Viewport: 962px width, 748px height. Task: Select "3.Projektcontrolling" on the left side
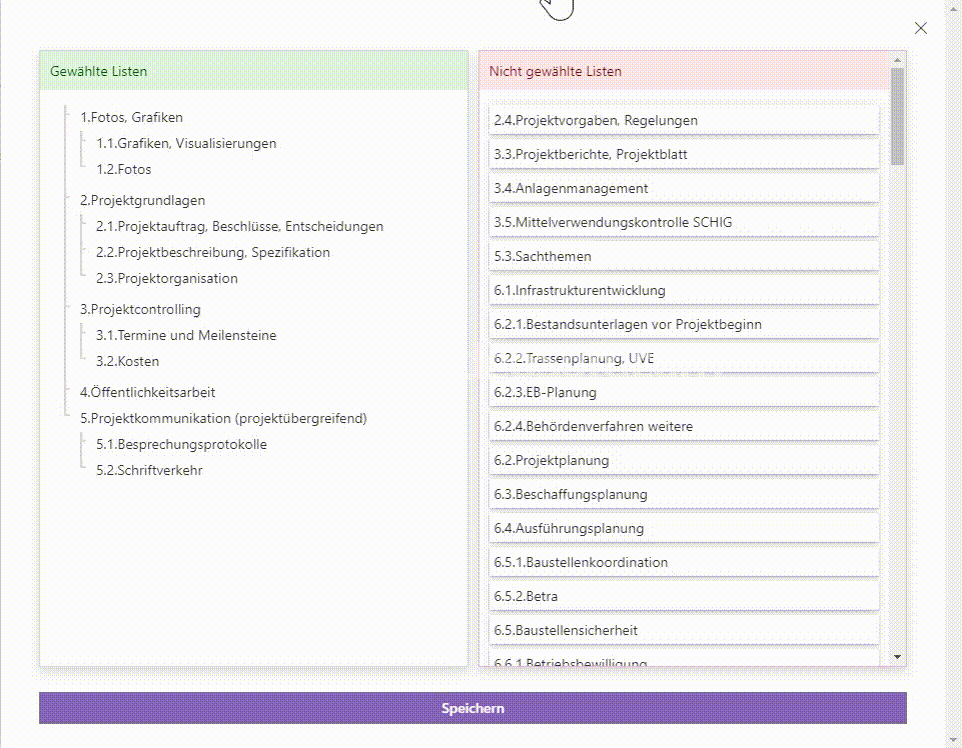(x=140, y=309)
